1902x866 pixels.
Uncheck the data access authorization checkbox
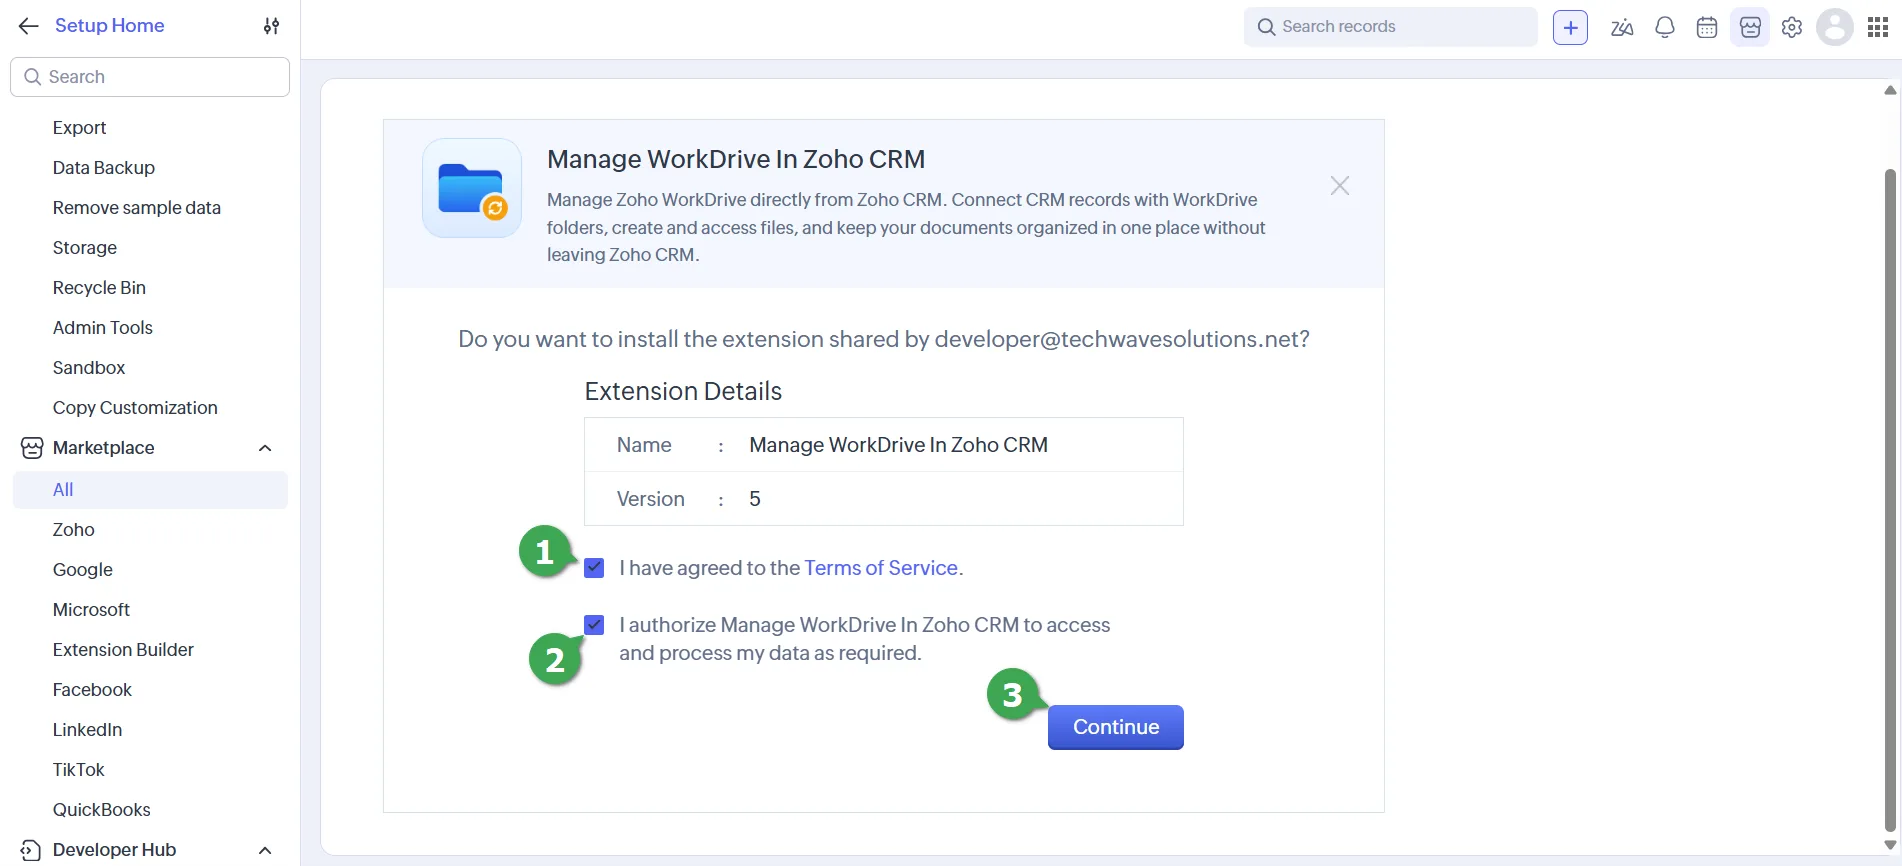594,625
